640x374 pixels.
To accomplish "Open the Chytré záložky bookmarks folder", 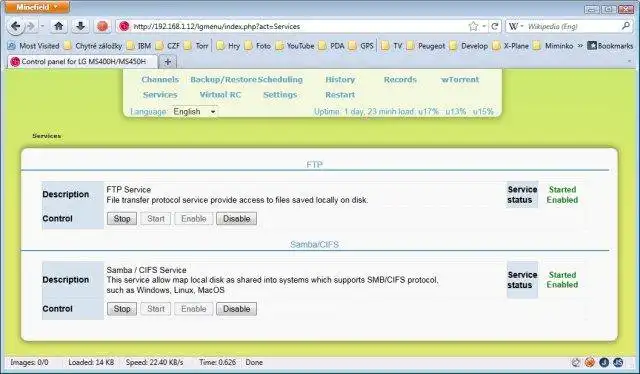I will pyautogui.click(x=93, y=46).
